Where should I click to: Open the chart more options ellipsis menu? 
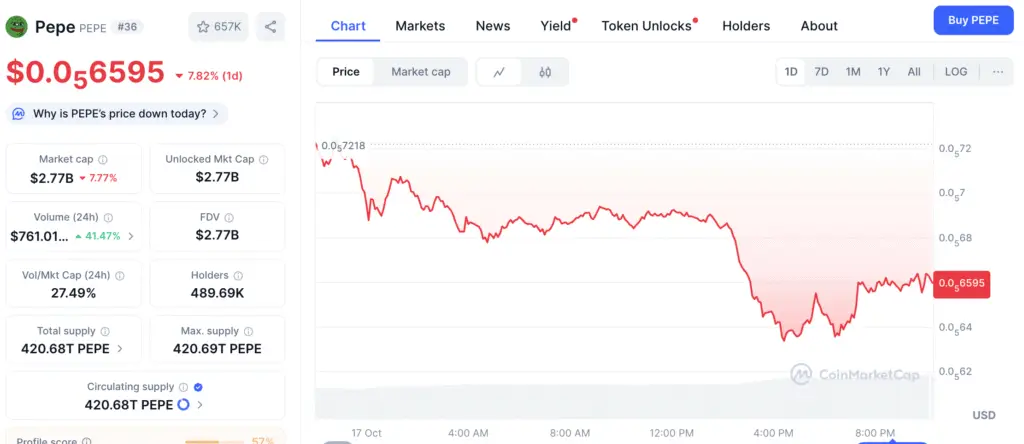(998, 72)
